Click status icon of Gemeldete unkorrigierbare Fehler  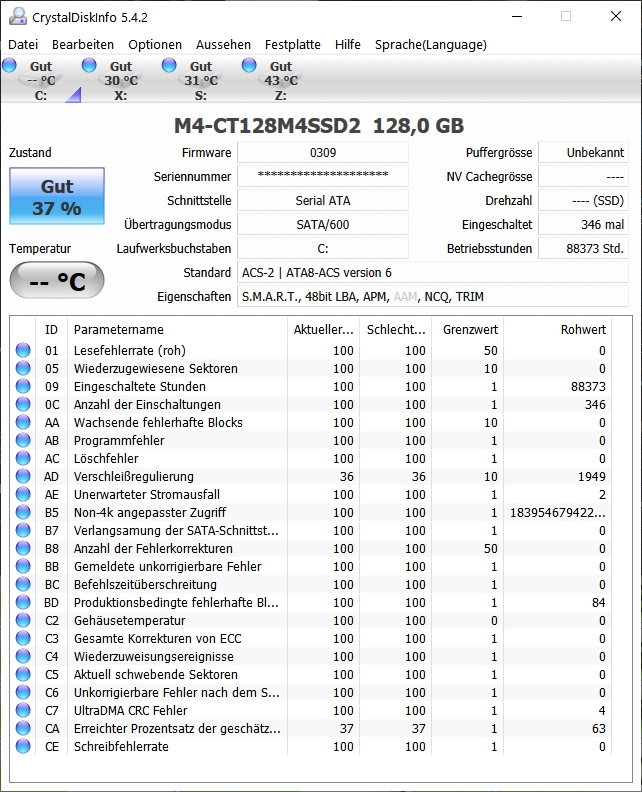(x=23, y=566)
